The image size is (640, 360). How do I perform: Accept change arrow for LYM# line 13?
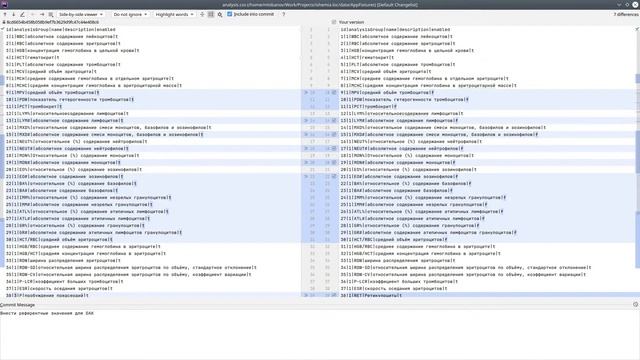(x=306, y=120)
